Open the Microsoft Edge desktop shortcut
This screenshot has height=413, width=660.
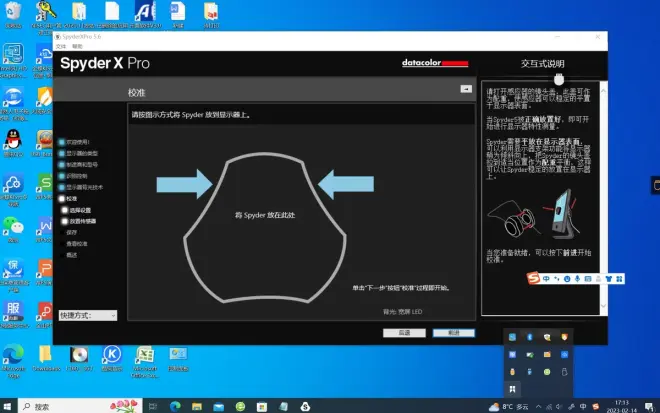[13, 362]
